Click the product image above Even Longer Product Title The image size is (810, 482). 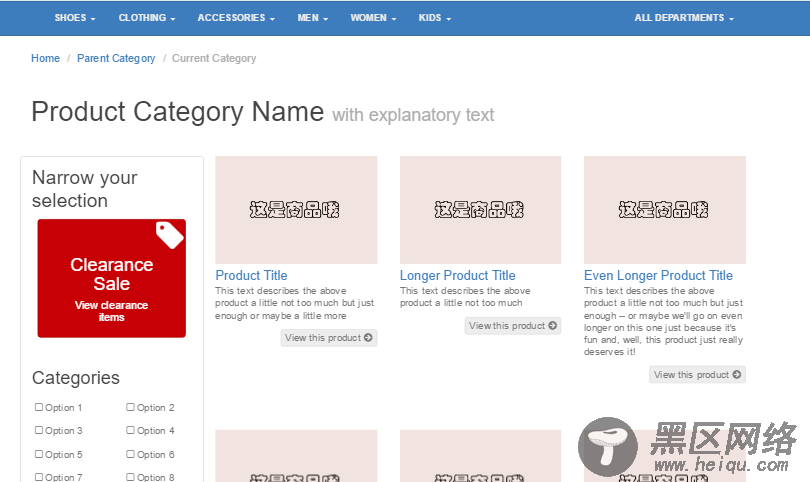[665, 210]
